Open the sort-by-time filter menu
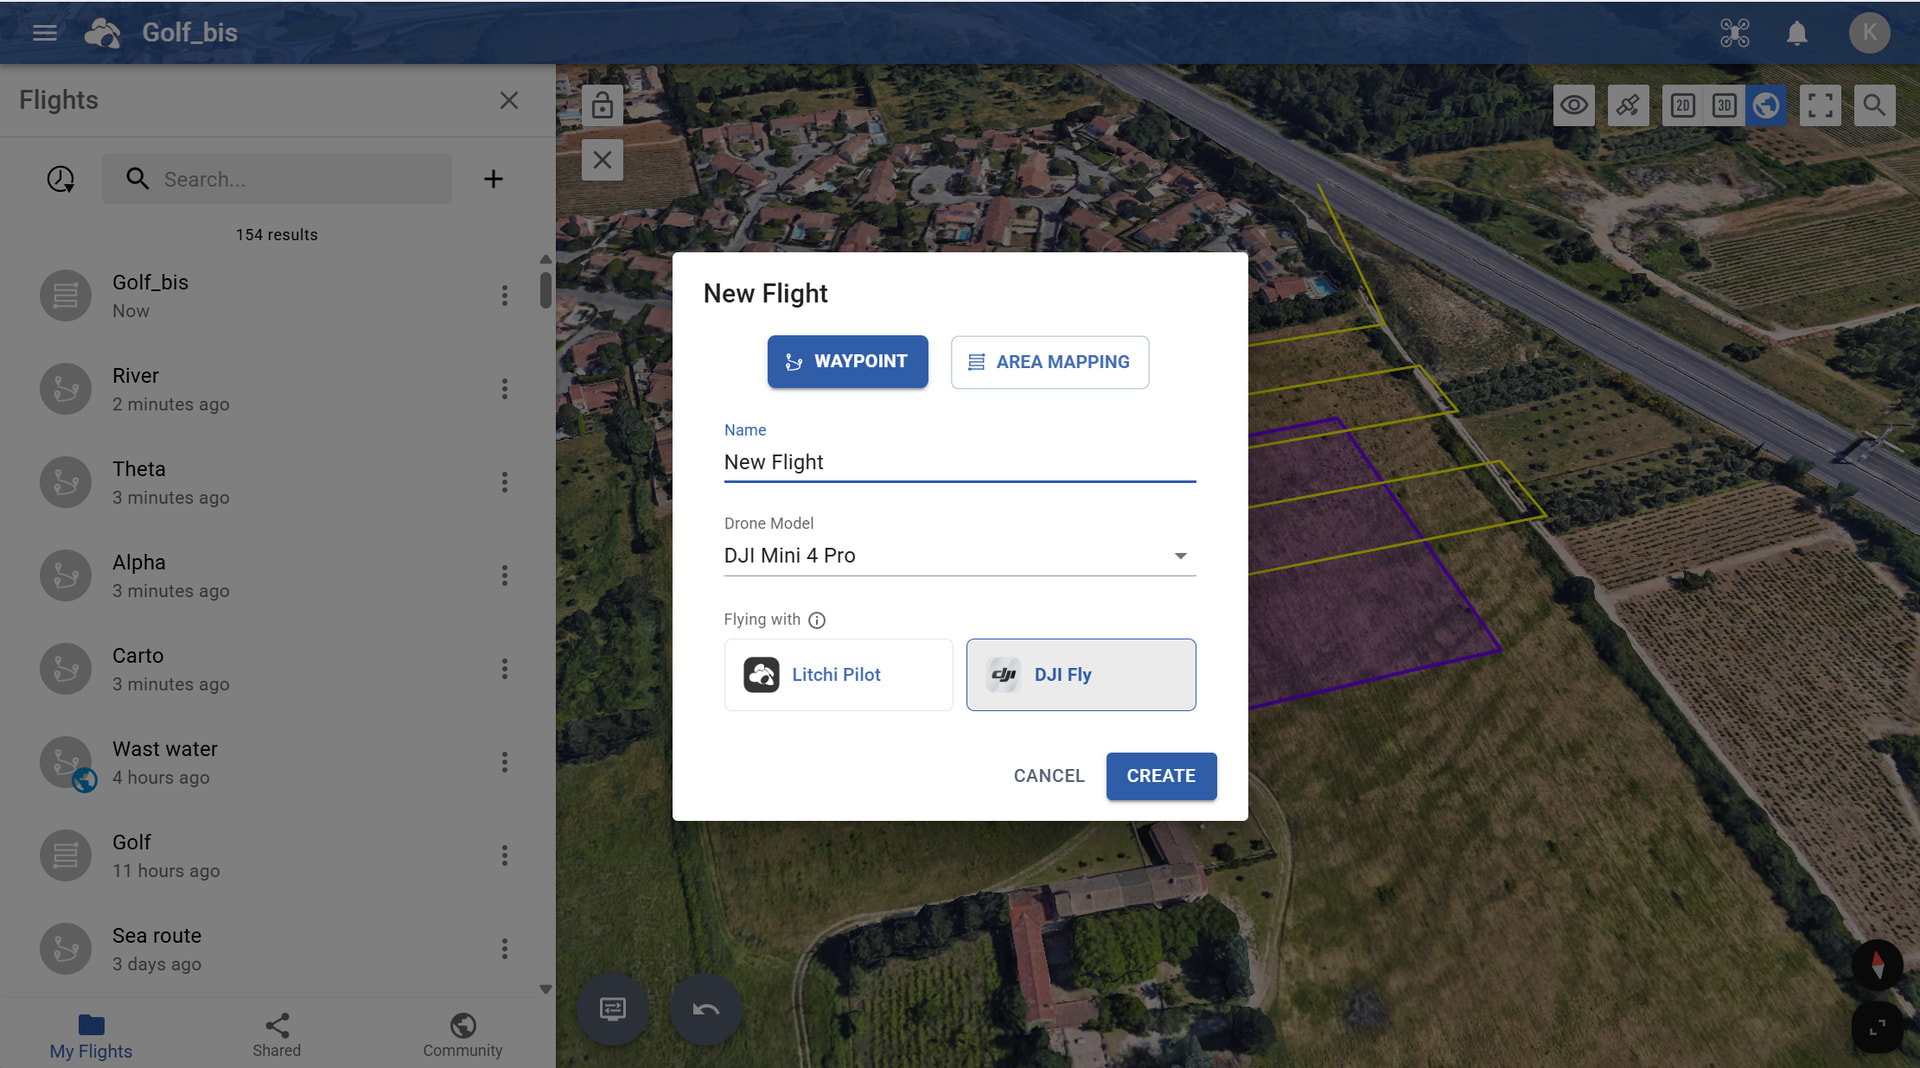The width and height of the screenshot is (1920, 1068). click(61, 179)
